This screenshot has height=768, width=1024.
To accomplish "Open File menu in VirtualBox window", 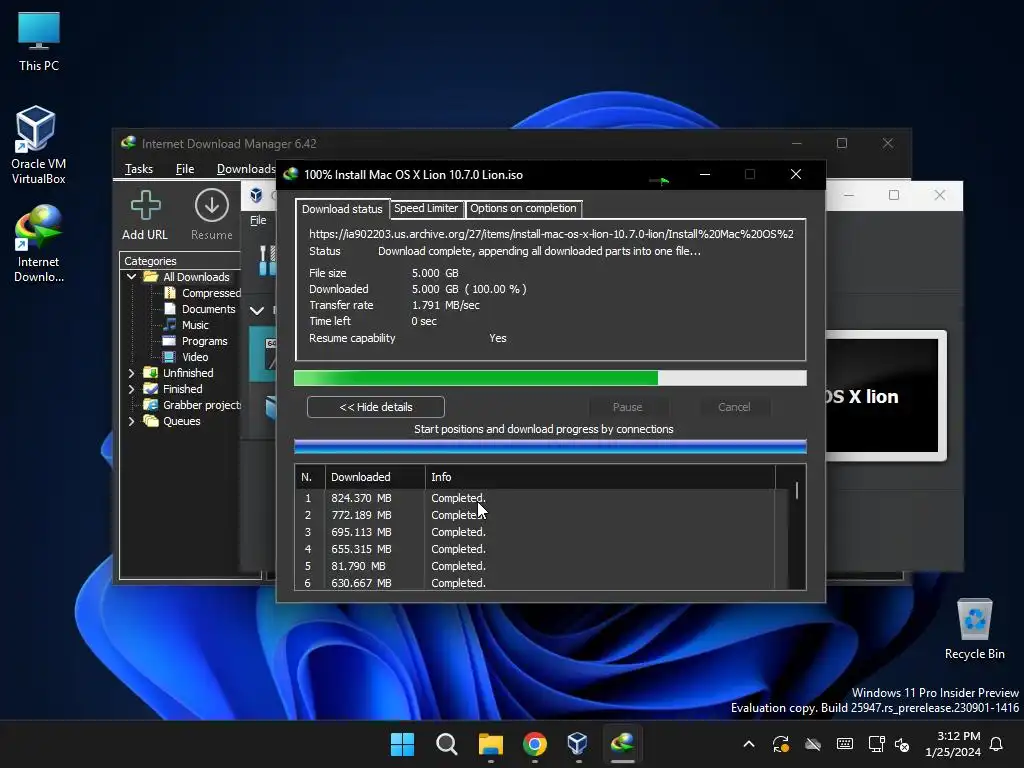I will [x=258, y=220].
